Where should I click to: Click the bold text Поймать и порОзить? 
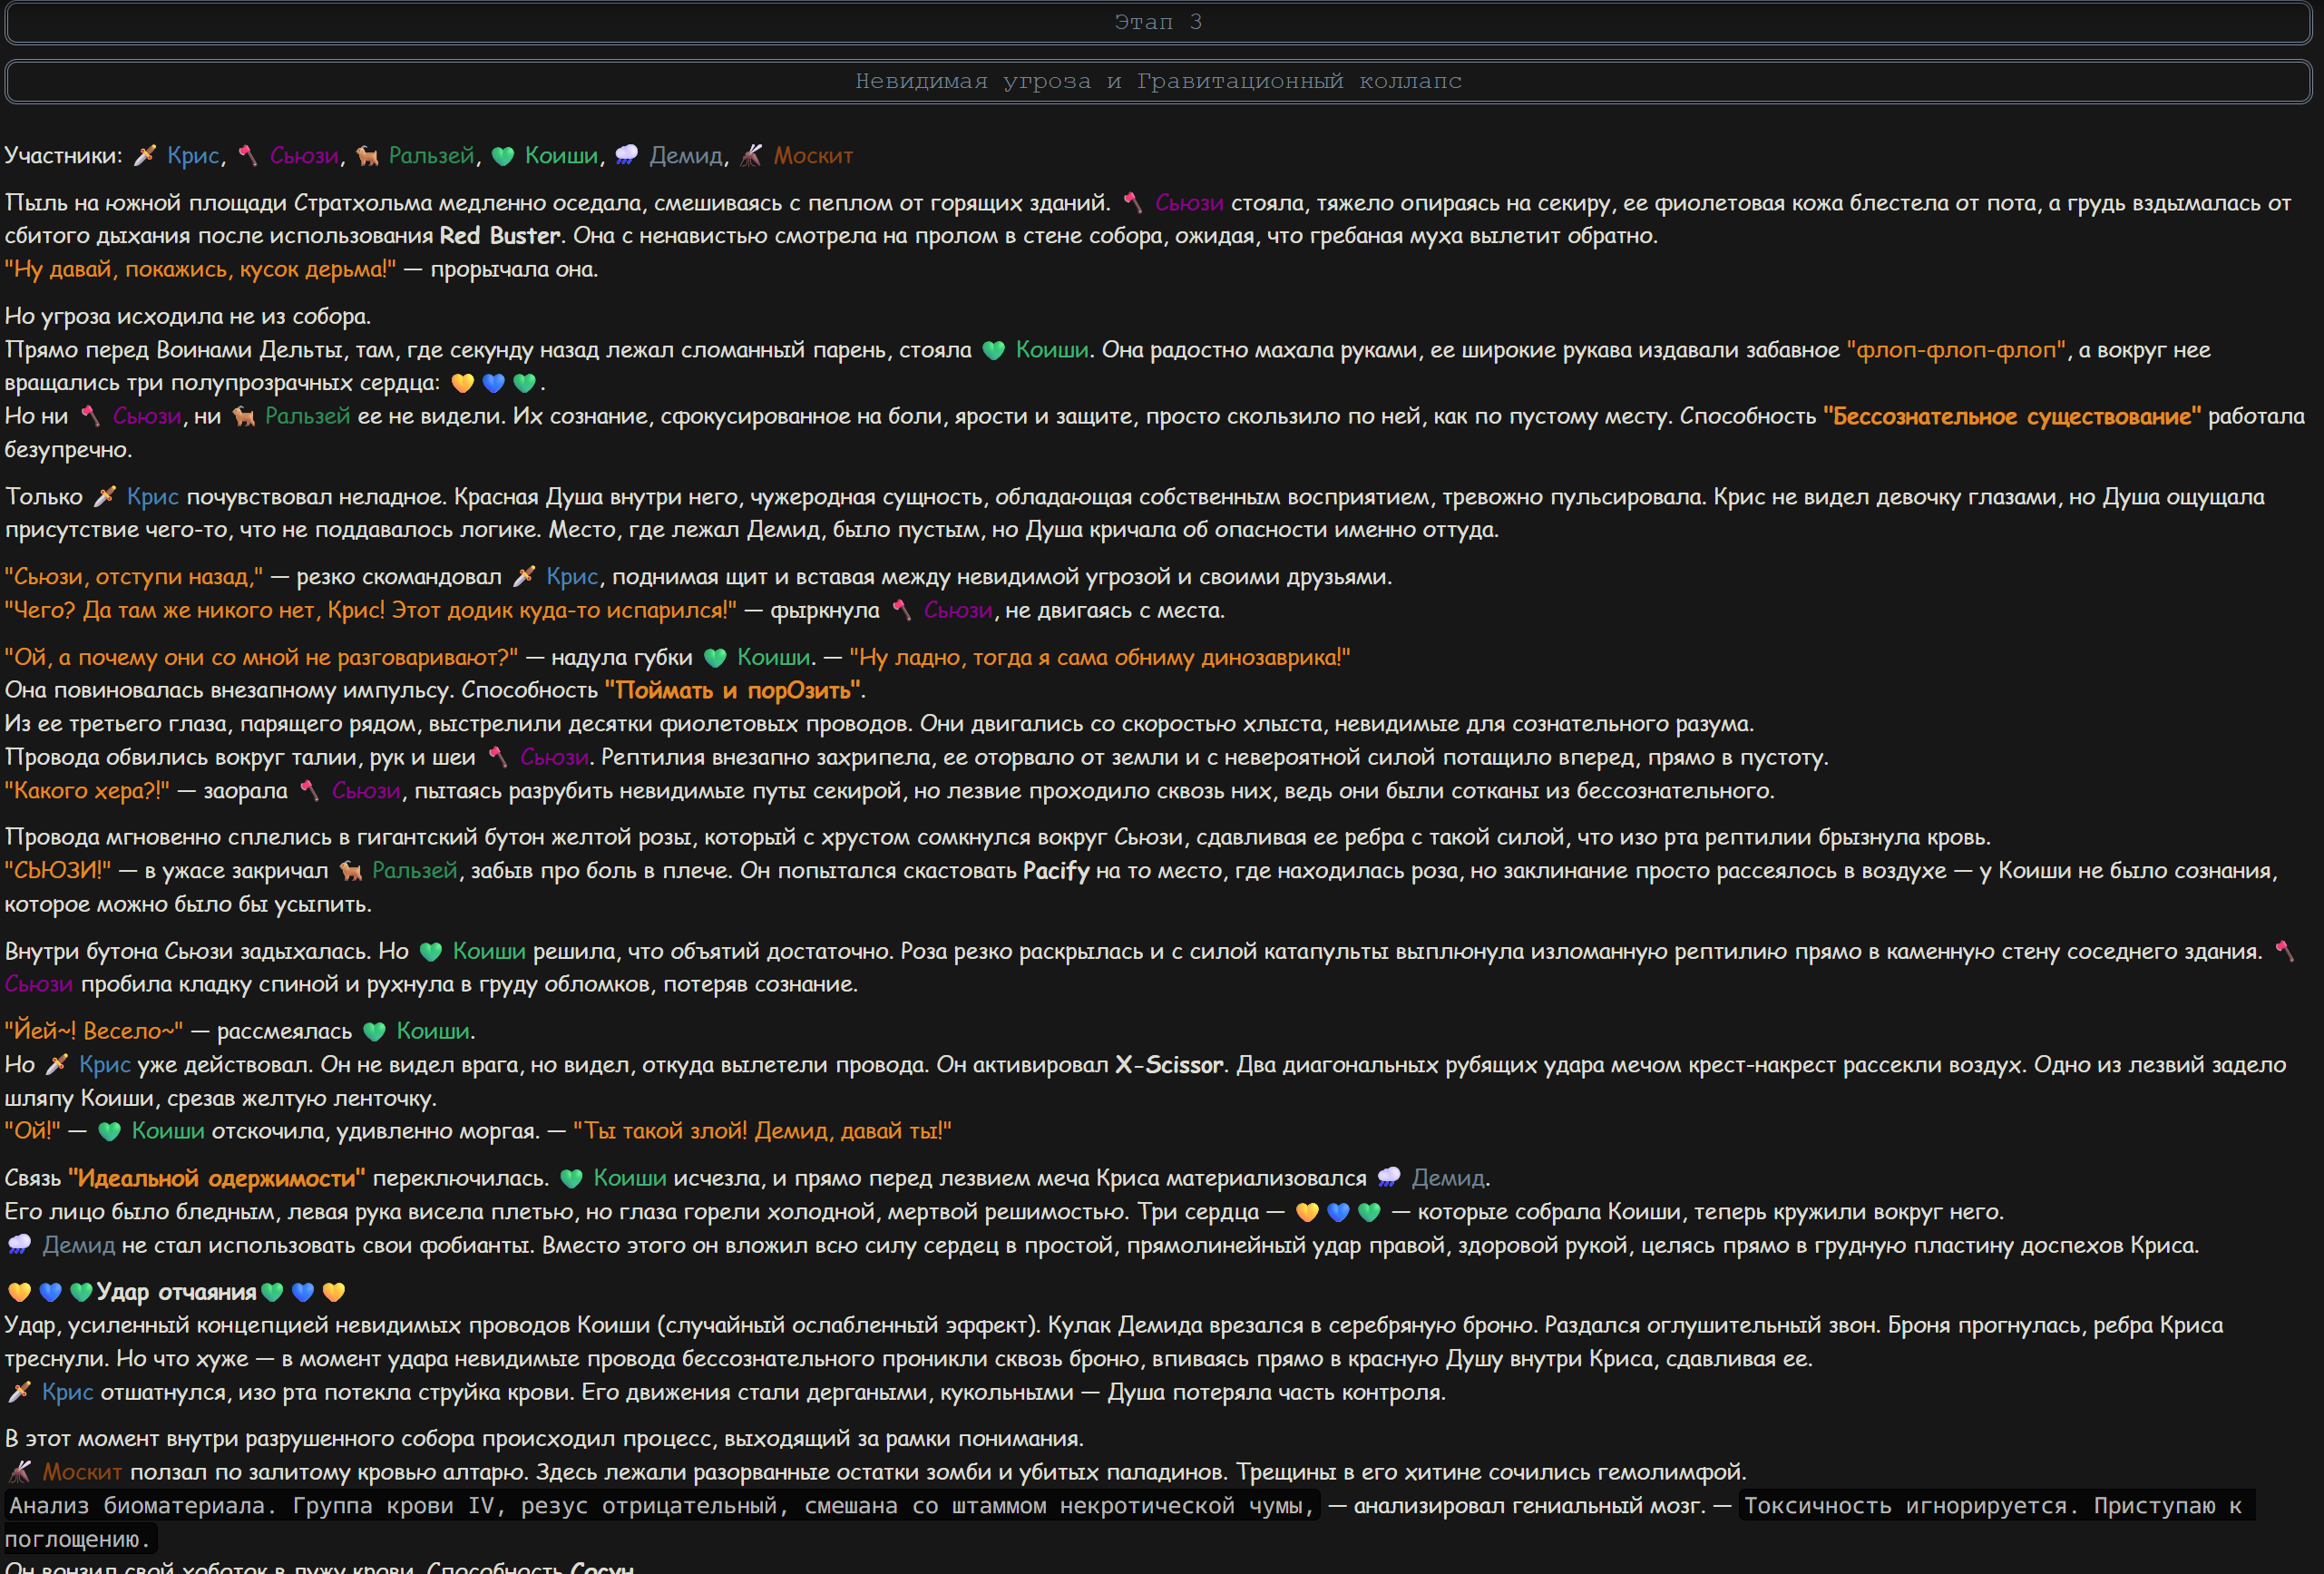click(733, 690)
